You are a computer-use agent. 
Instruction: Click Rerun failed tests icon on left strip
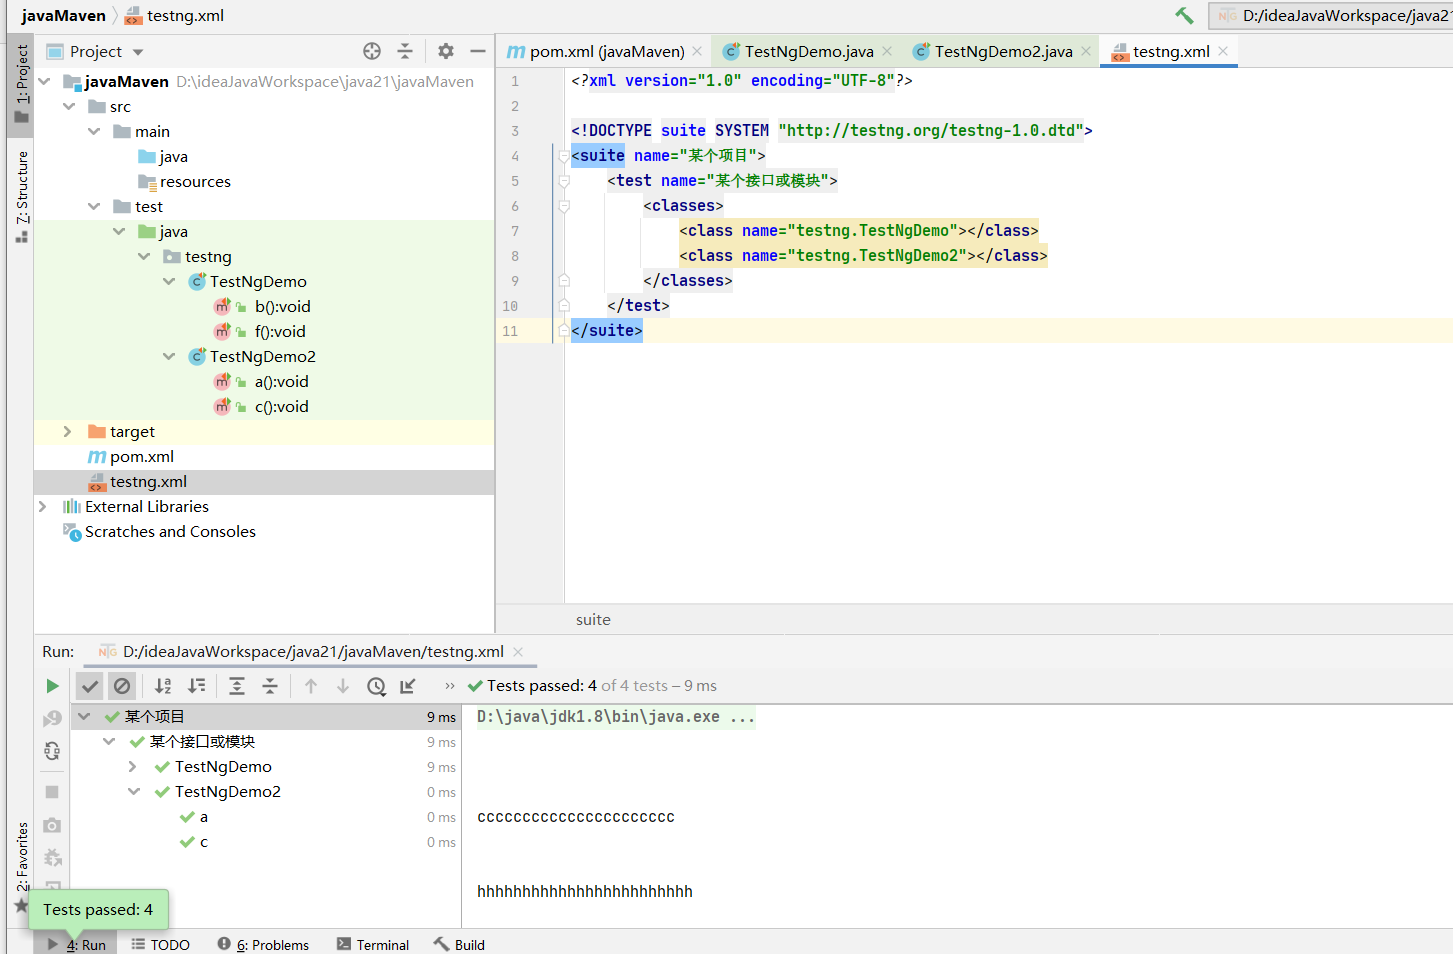[x=52, y=719]
